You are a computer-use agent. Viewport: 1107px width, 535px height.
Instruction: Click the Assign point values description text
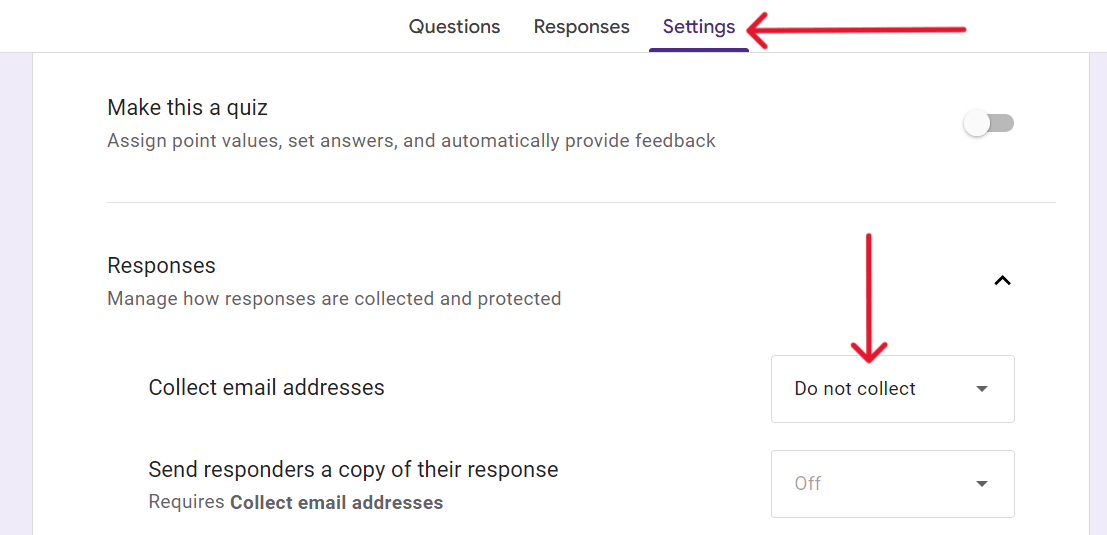(x=411, y=141)
